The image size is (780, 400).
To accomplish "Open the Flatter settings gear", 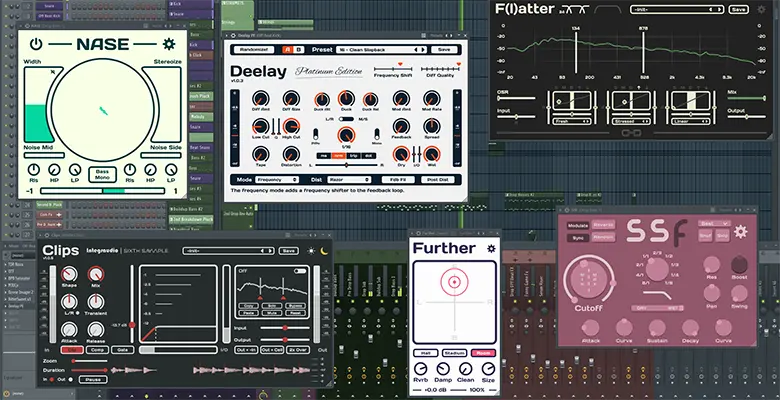I will 762,9.
